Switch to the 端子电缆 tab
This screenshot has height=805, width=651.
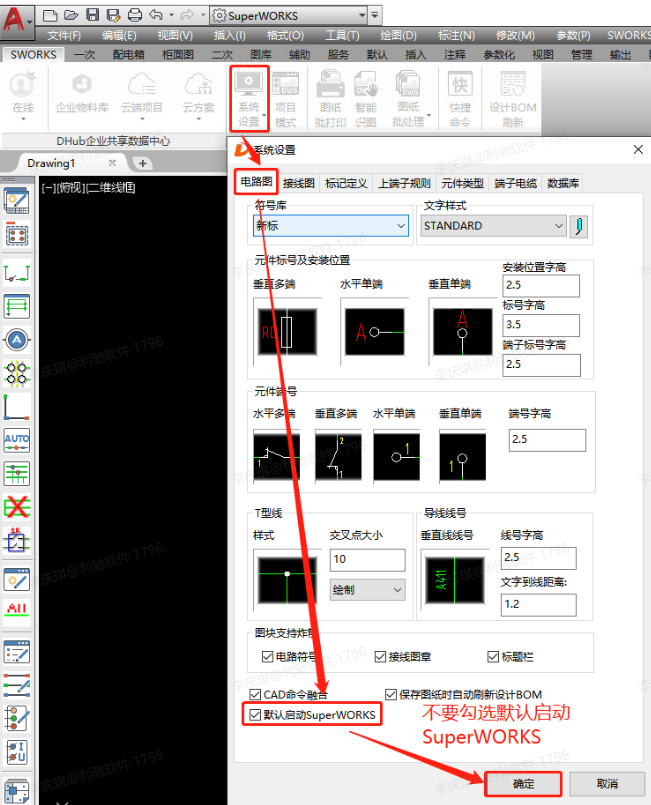[515, 183]
